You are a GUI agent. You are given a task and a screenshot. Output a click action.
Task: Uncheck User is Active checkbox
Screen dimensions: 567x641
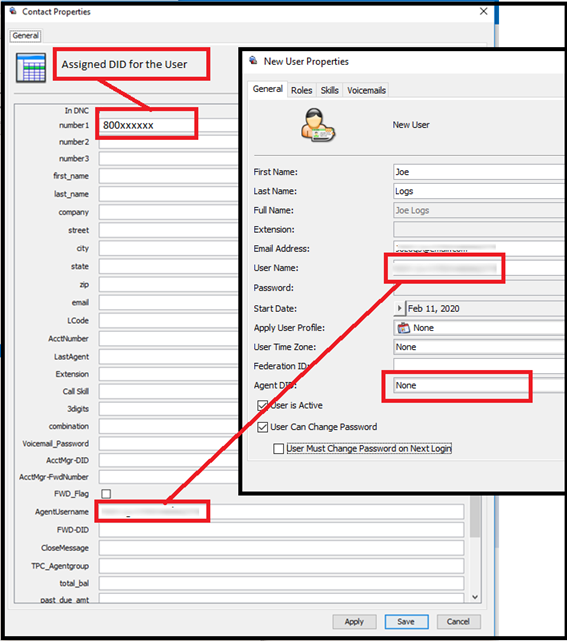pyautogui.click(x=262, y=405)
